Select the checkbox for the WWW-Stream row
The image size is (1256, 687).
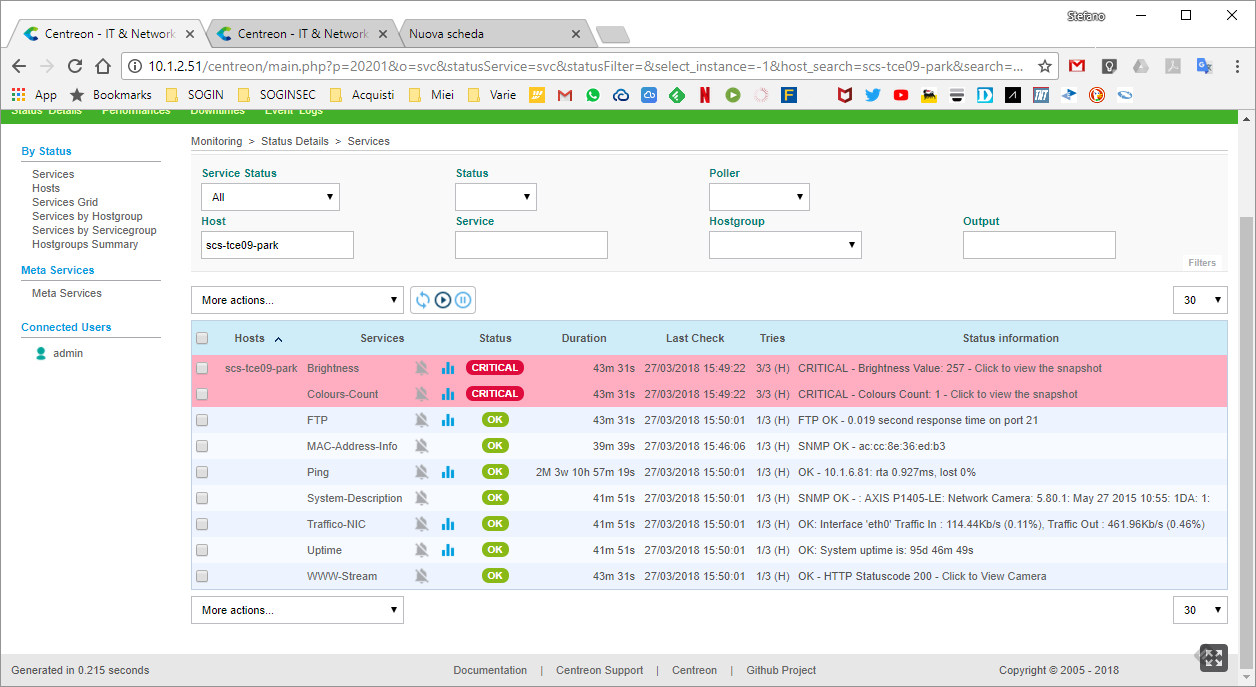[x=202, y=576]
